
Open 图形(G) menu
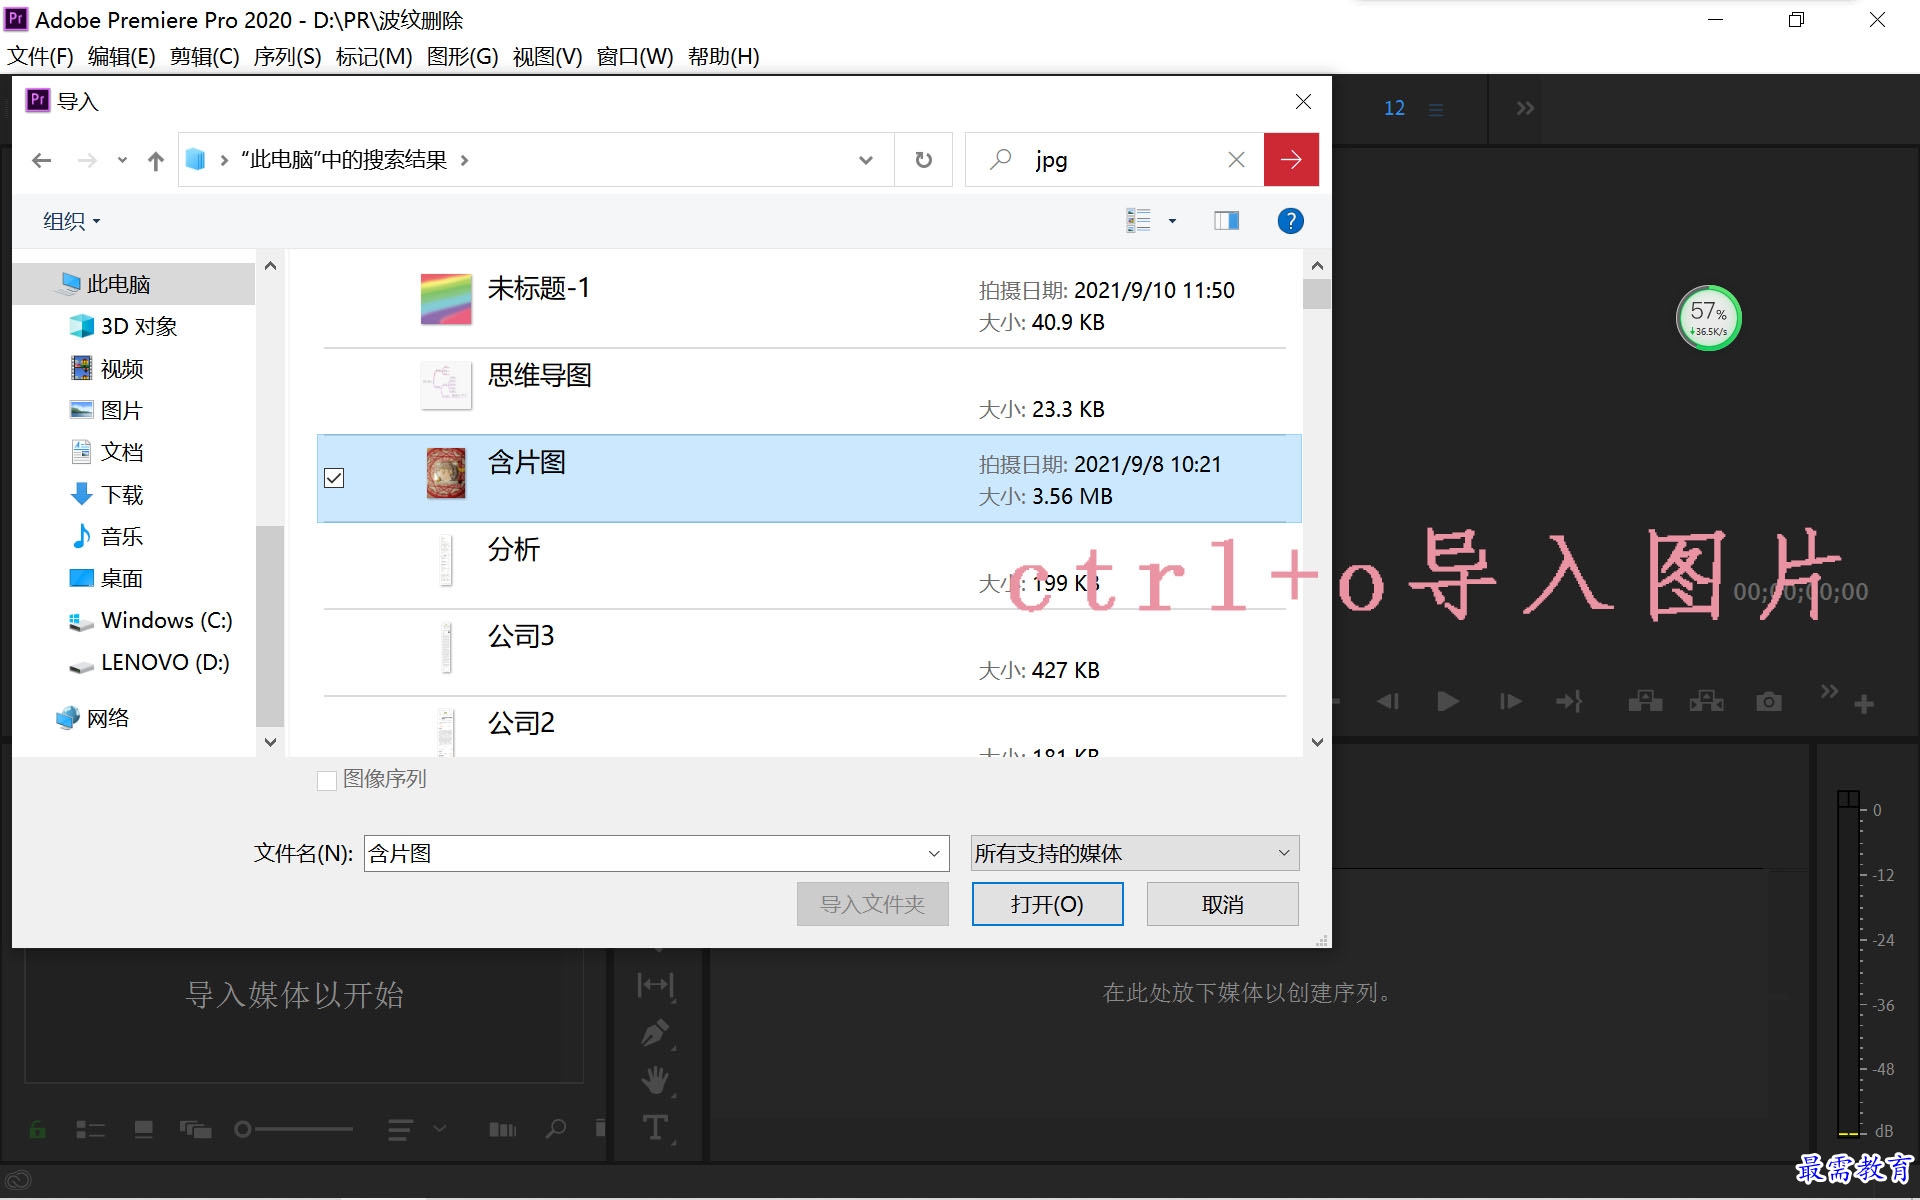462,57
